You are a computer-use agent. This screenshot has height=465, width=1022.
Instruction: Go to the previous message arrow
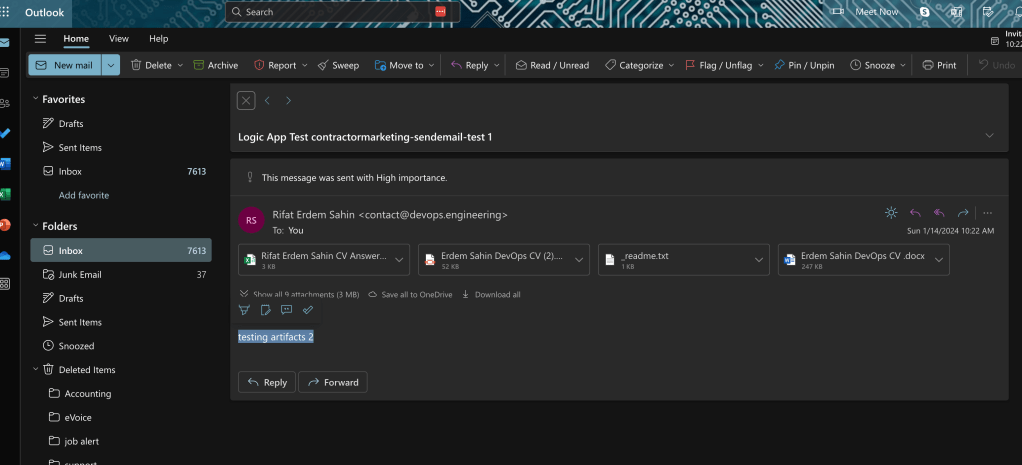267,100
